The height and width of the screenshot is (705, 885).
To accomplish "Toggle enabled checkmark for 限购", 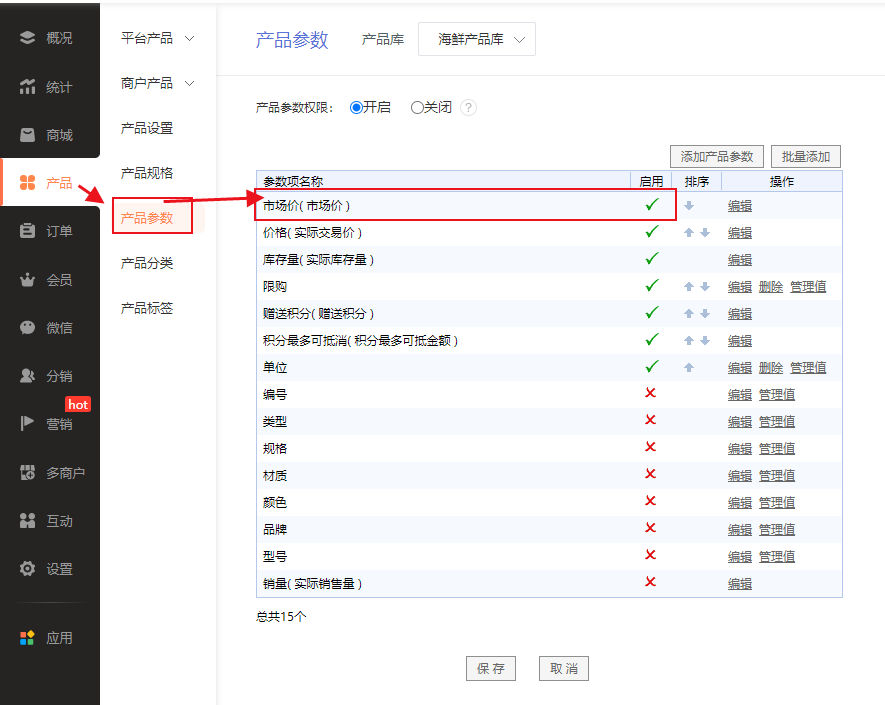I will [x=652, y=285].
